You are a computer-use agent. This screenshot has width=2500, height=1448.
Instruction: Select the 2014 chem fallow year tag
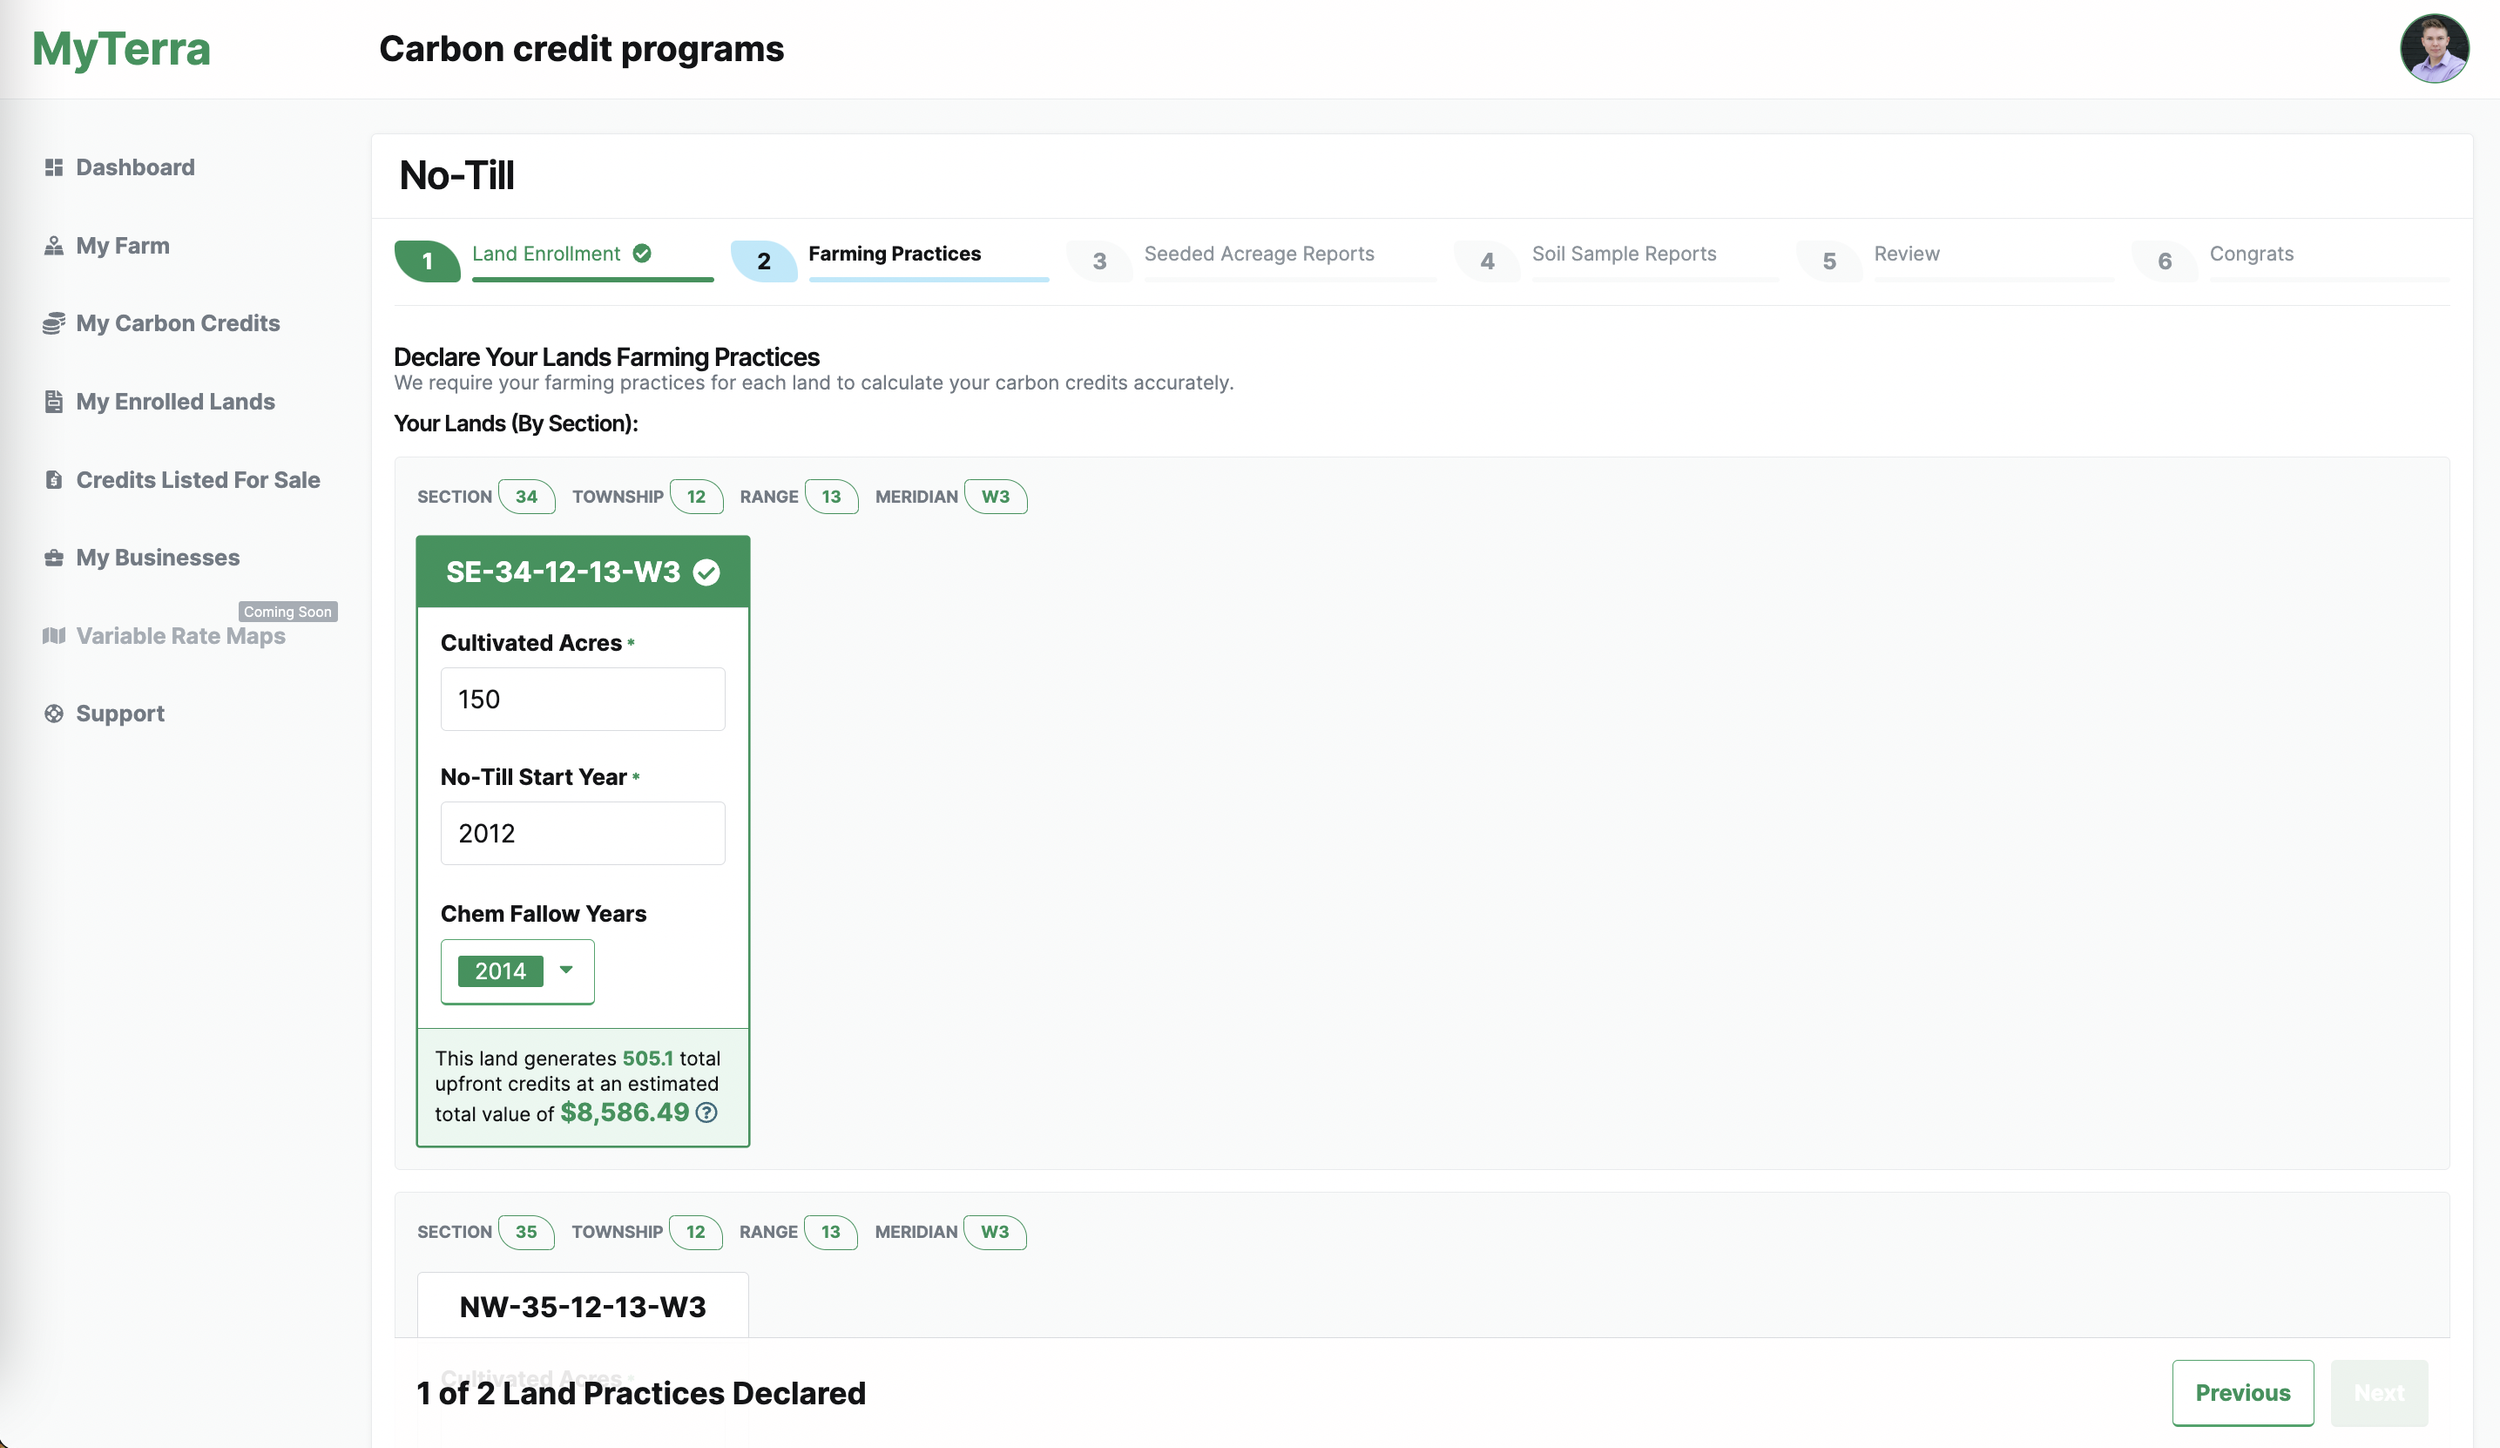click(500, 971)
